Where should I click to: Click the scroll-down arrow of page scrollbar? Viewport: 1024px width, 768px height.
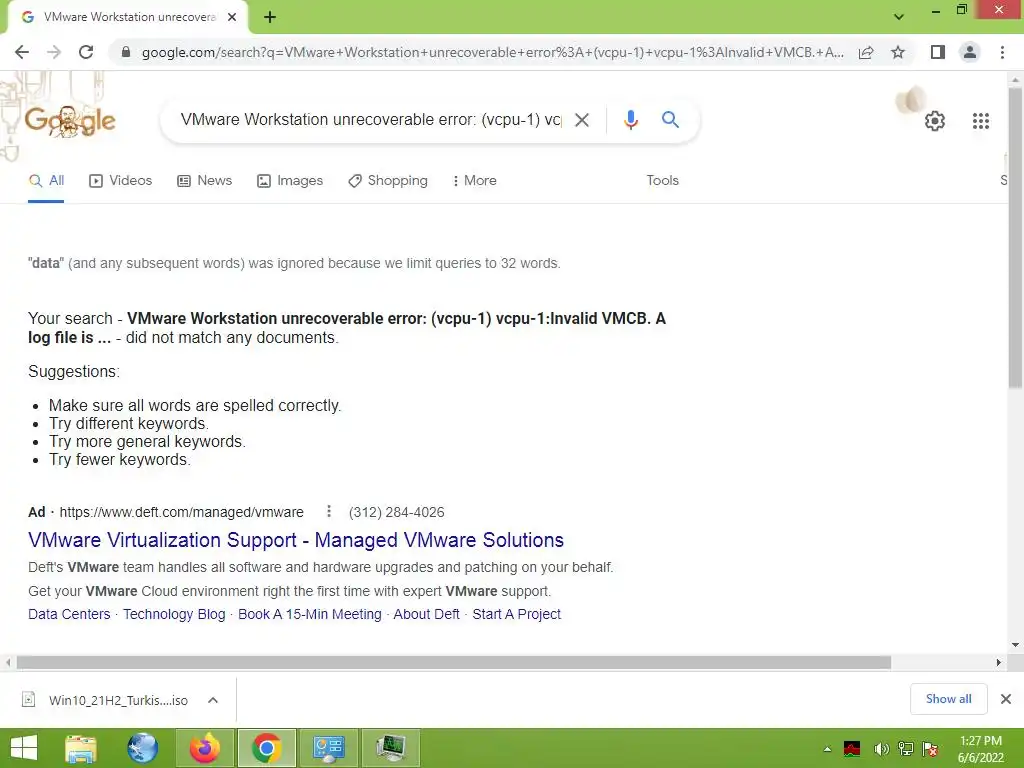click(x=1015, y=645)
